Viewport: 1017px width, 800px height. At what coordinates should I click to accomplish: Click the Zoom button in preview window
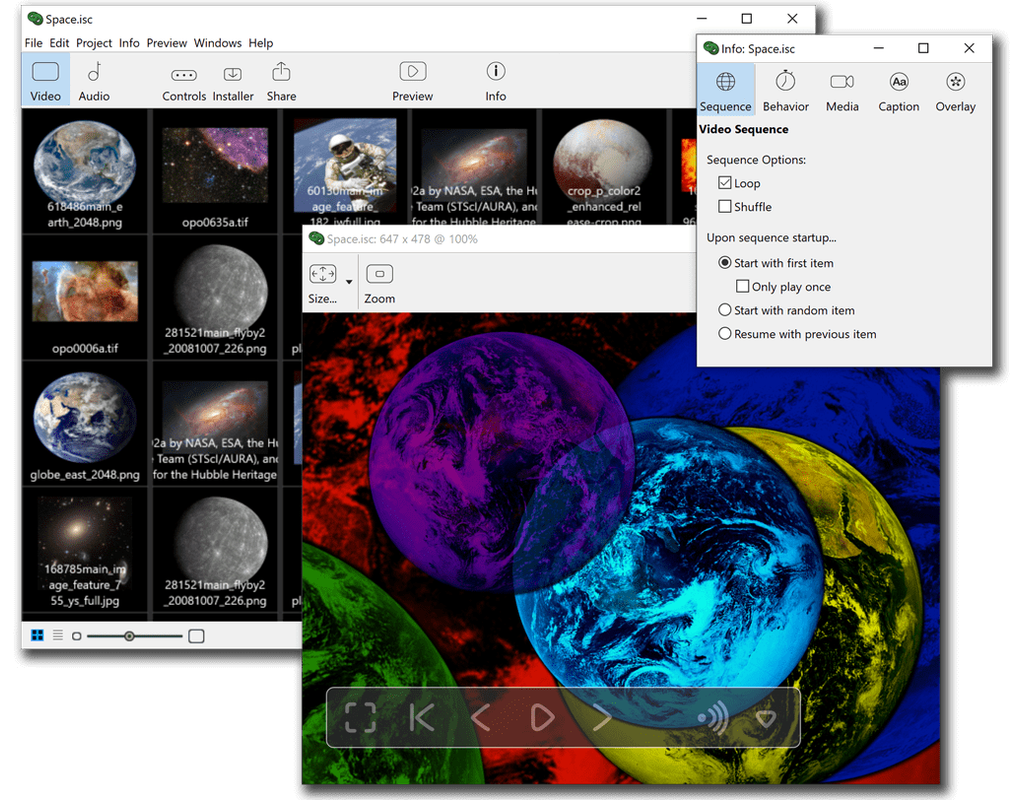point(379,283)
